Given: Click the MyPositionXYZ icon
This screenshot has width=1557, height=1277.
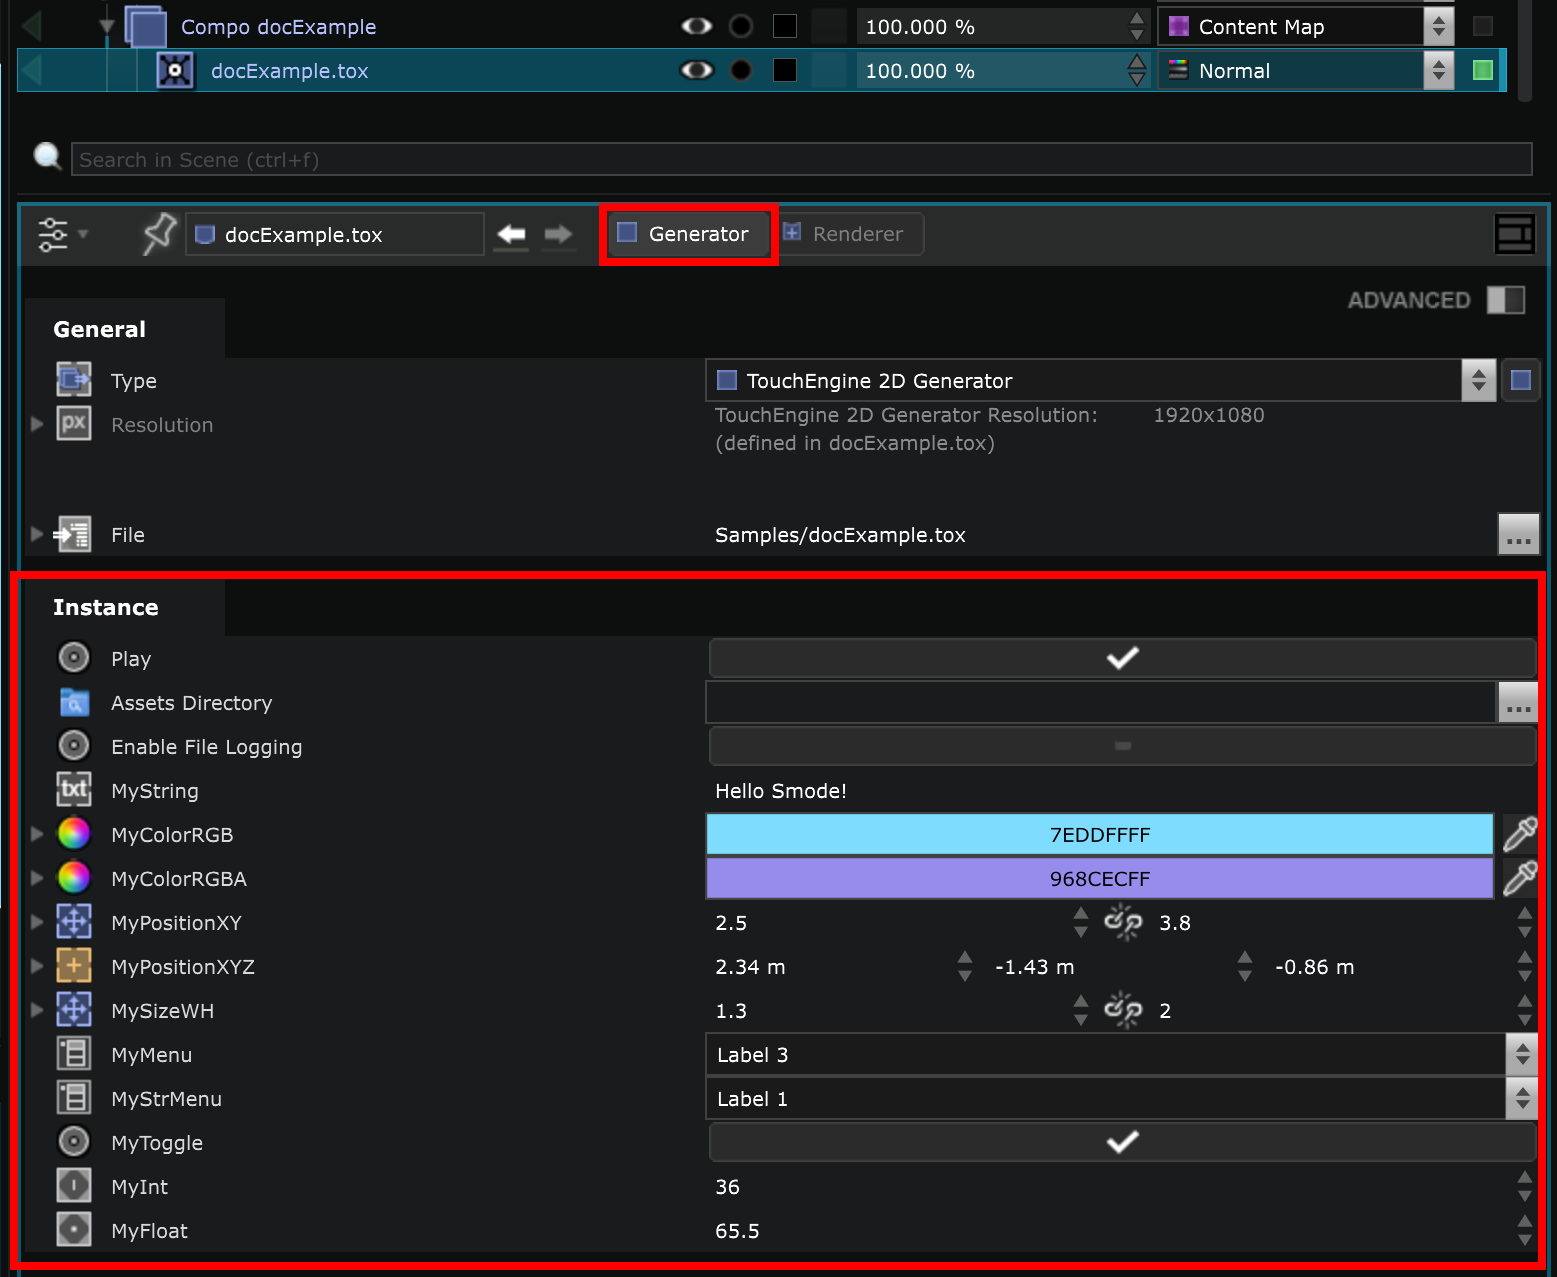Looking at the screenshot, I should pyautogui.click(x=74, y=966).
